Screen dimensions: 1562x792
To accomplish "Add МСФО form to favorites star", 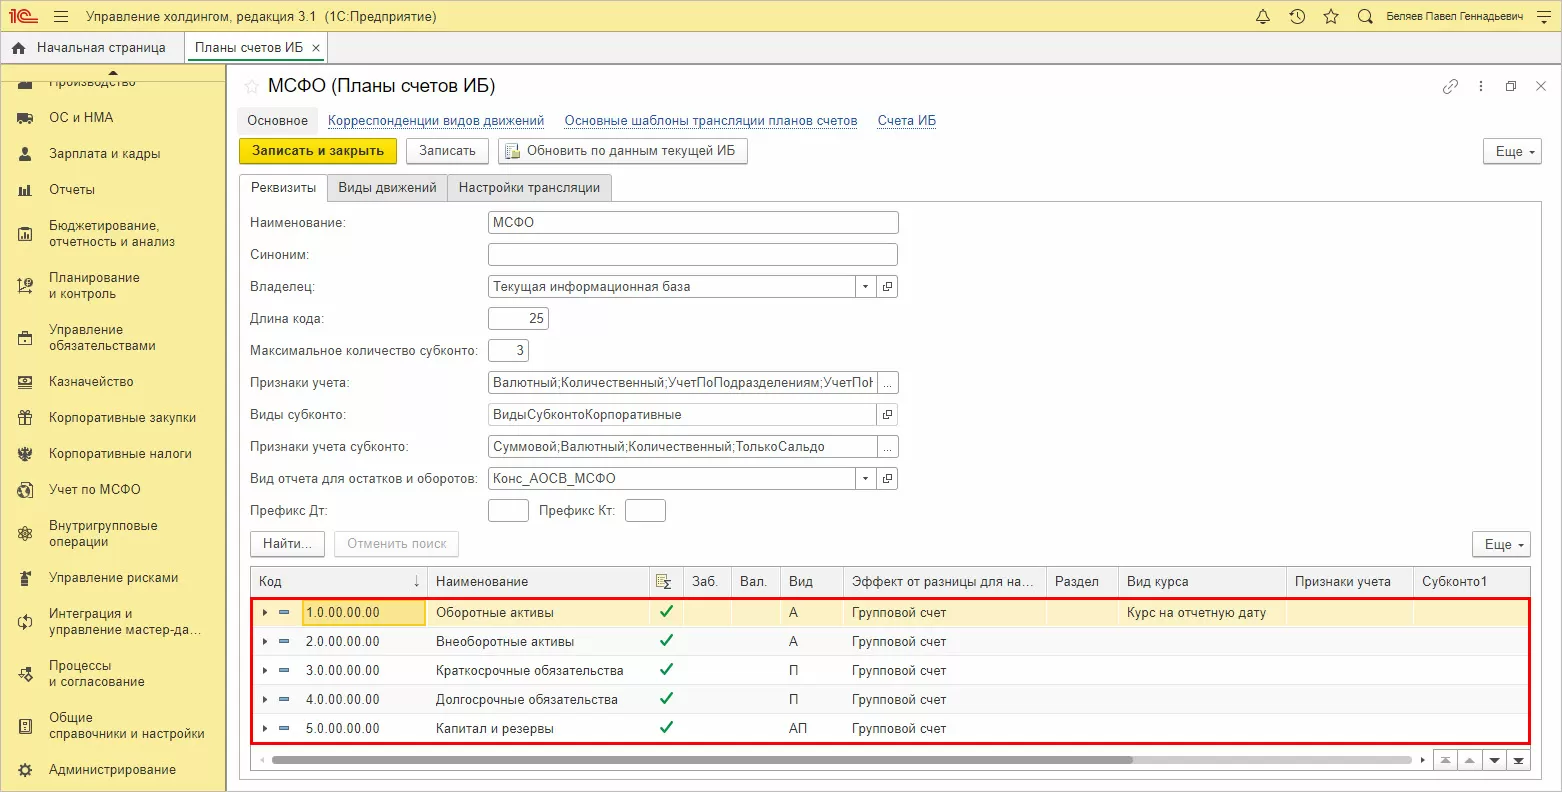I will click(x=251, y=87).
